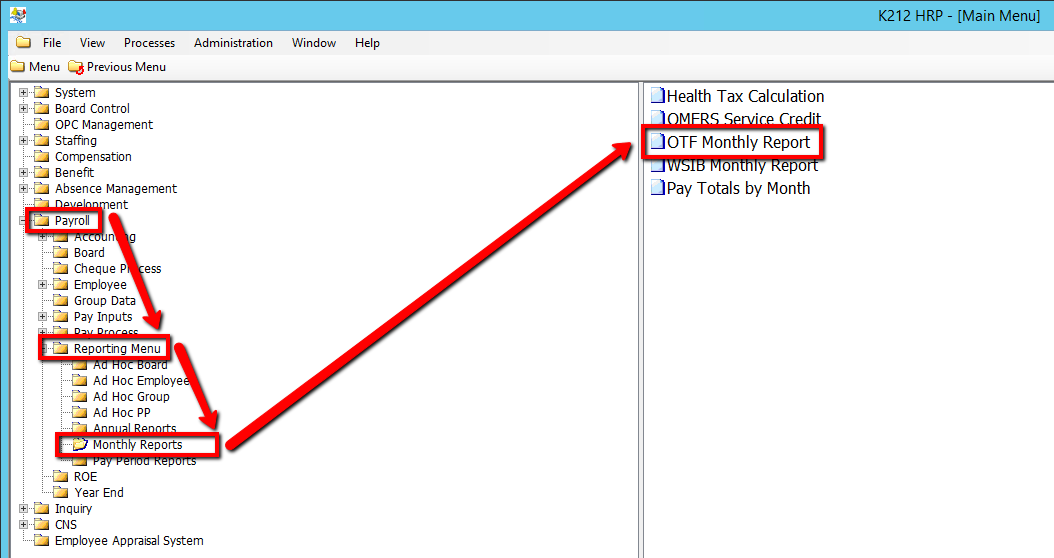Click the K212 HRP application icon in title bar

coord(17,15)
